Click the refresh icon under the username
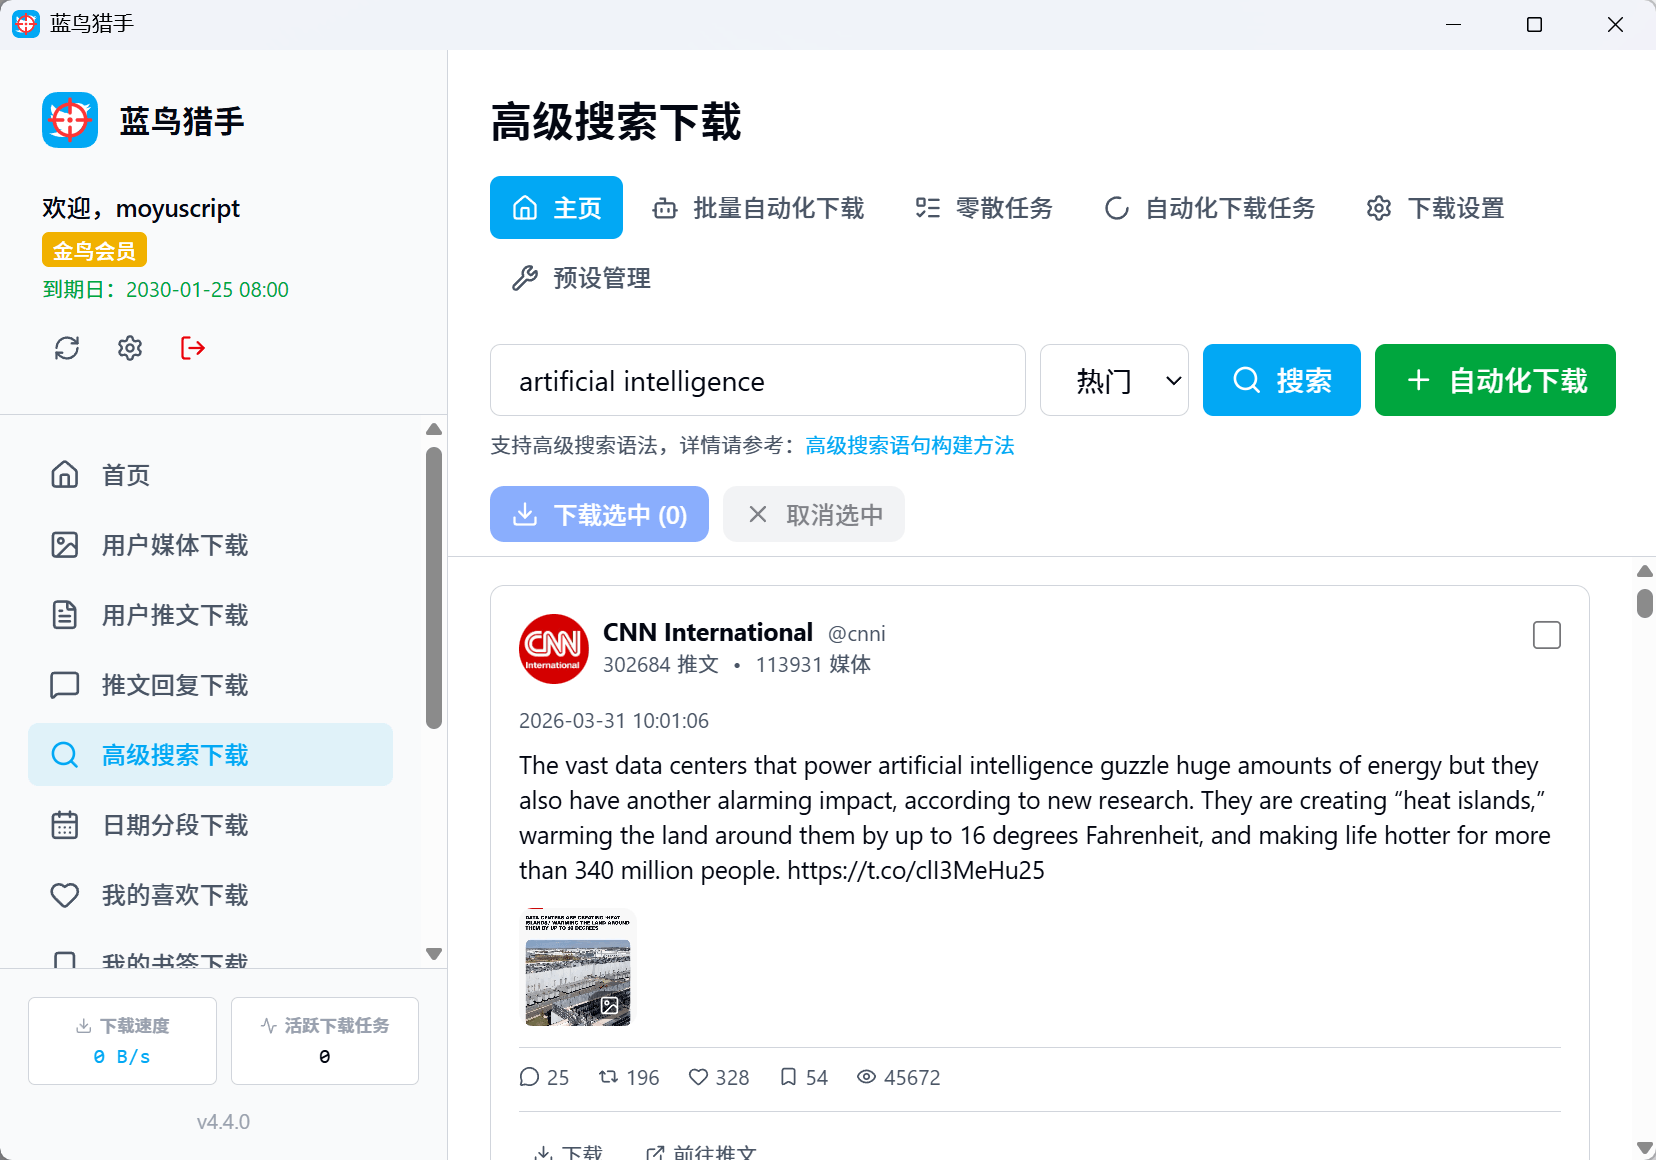This screenshot has width=1656, height=1160. [67, 348]
